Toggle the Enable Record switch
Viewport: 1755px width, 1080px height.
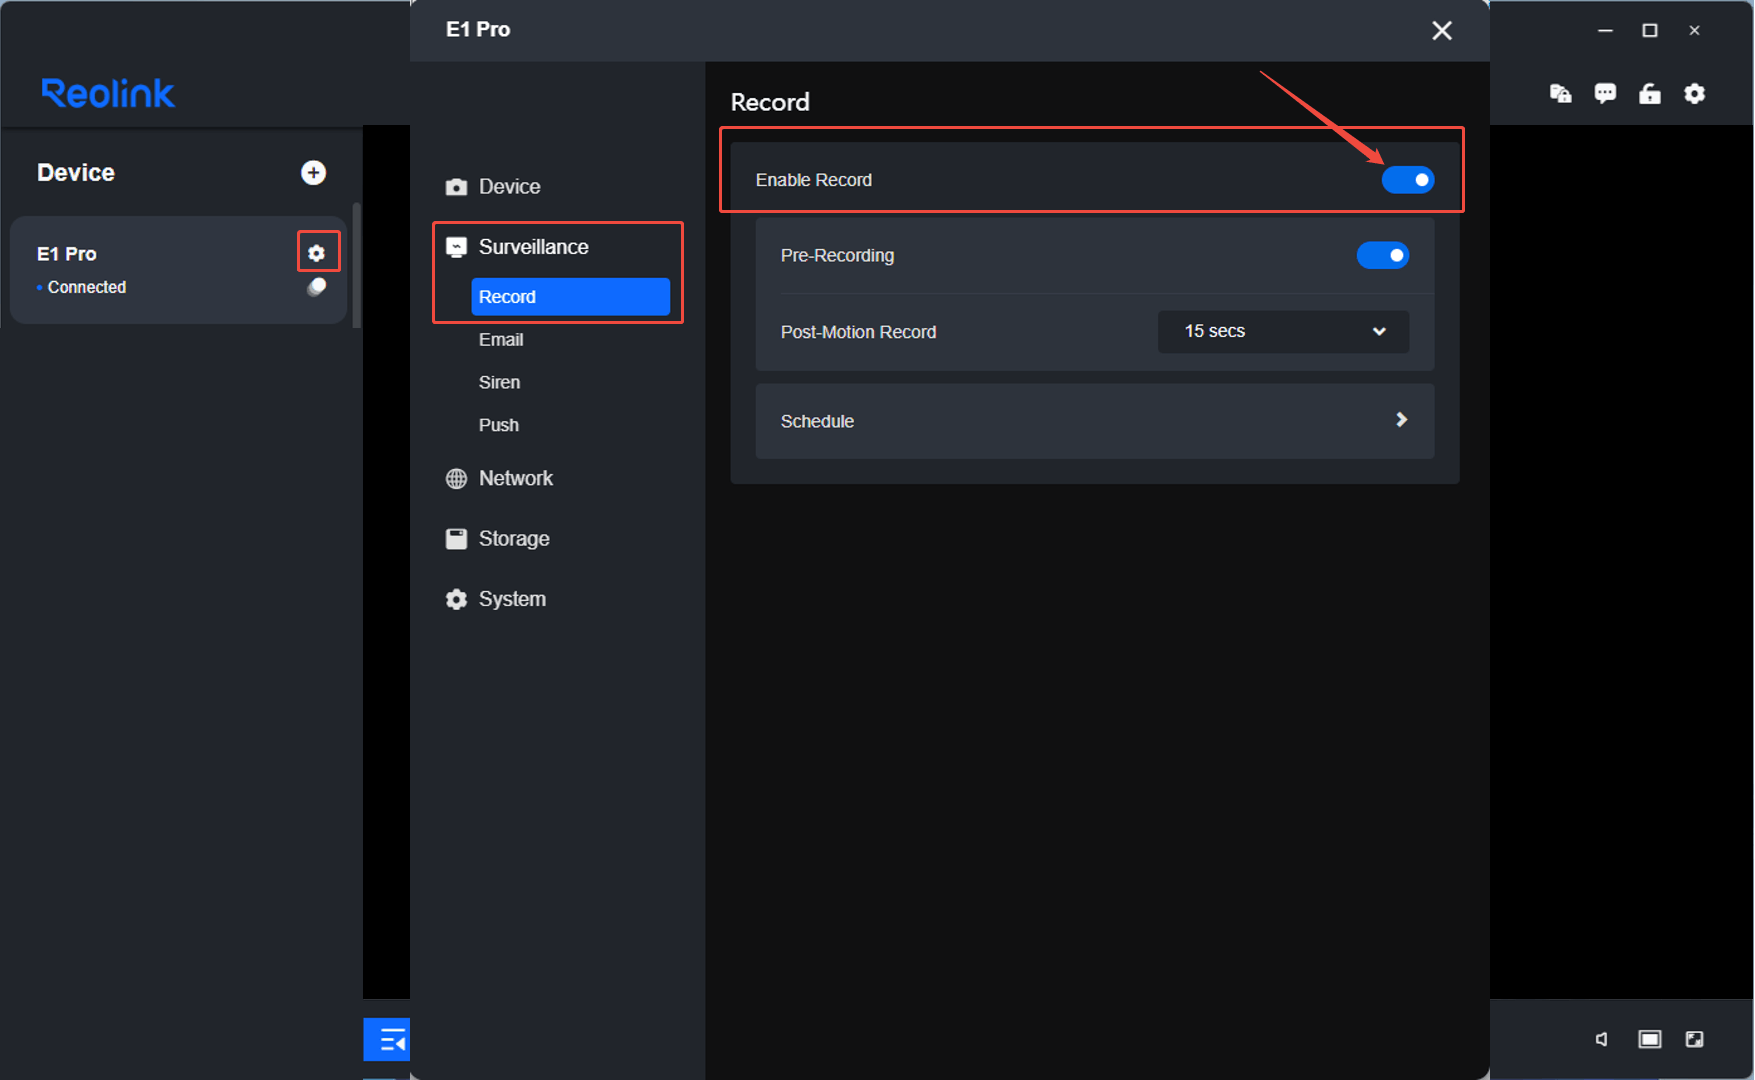coord(1408,180)
